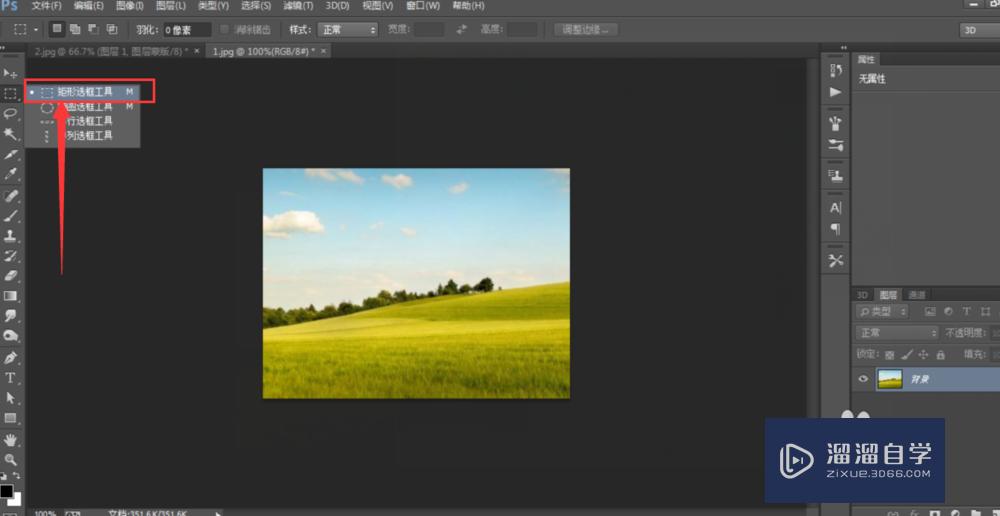
Task: Swap foreground and background colors
Action: [17, 476]
